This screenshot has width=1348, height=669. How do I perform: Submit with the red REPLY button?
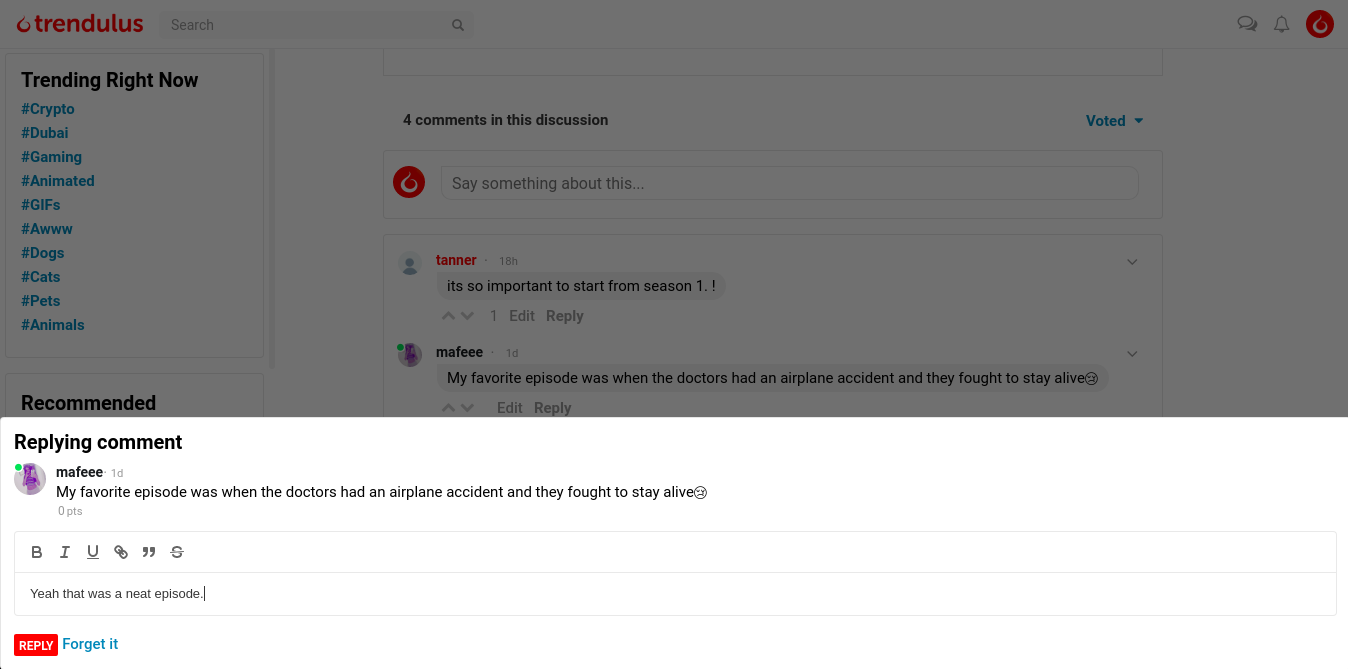pos(36,645)
